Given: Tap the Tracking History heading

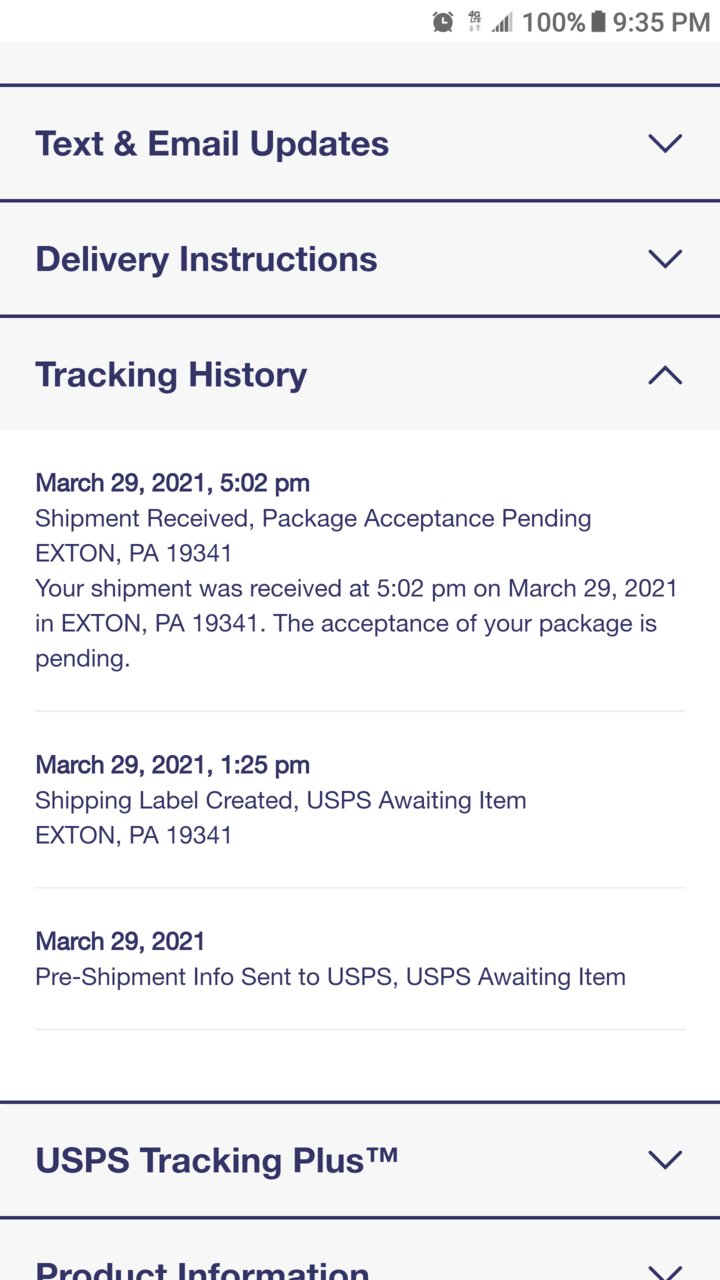Looking at the screenshot, I should 171,376.
